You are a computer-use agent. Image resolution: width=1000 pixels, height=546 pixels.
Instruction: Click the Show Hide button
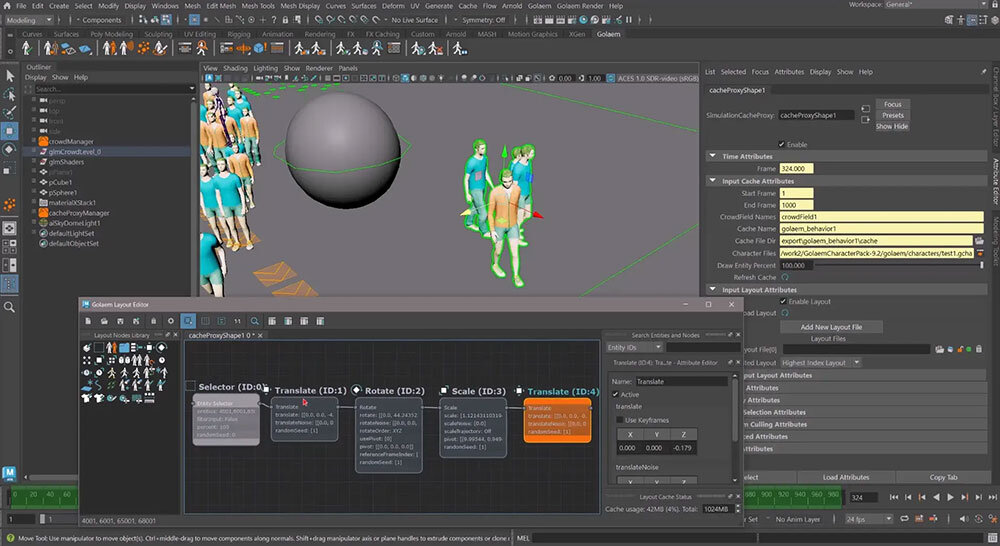892,126
